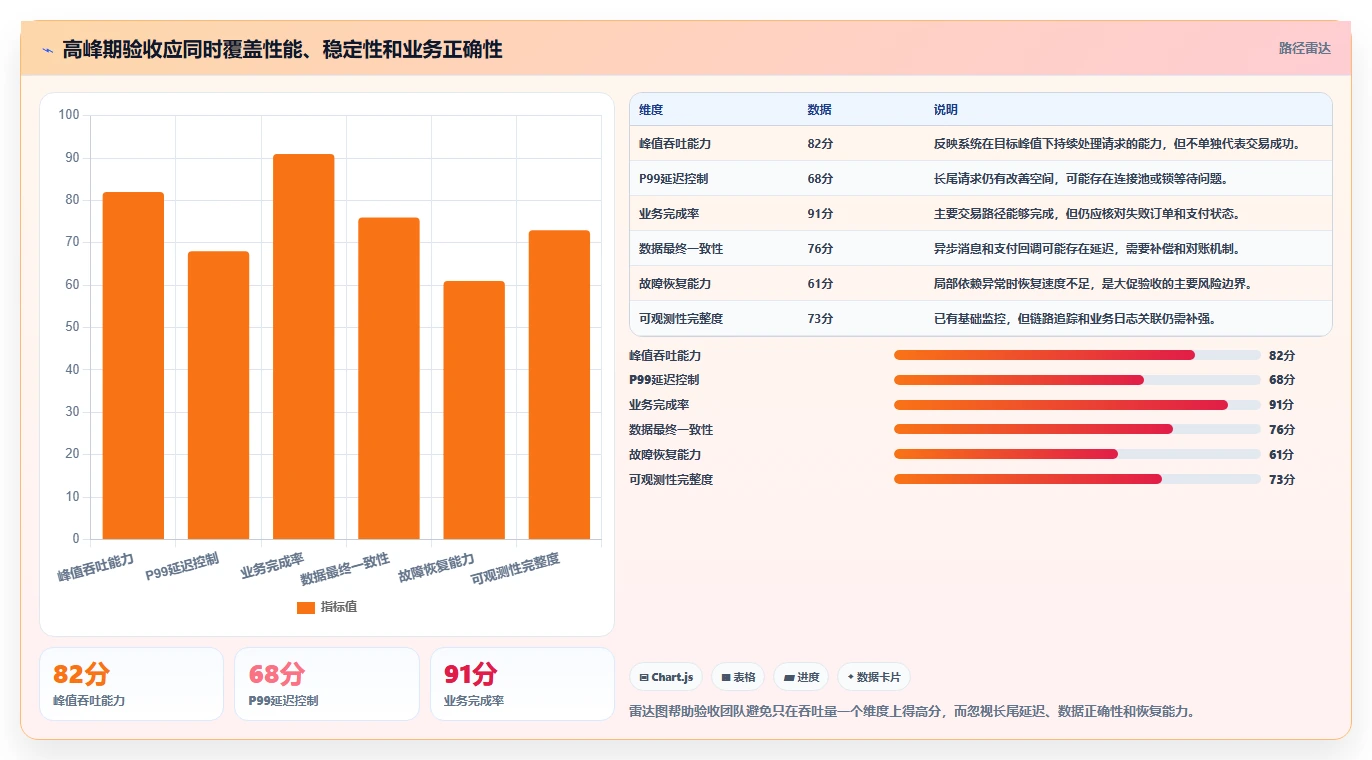Click the lightning icon beside the title

click(47, 49)
